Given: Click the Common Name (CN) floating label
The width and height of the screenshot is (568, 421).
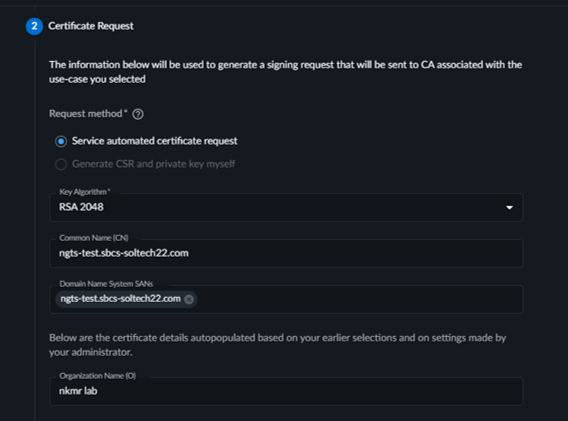Looking at the screenshot, I should (x=94, y=238).
